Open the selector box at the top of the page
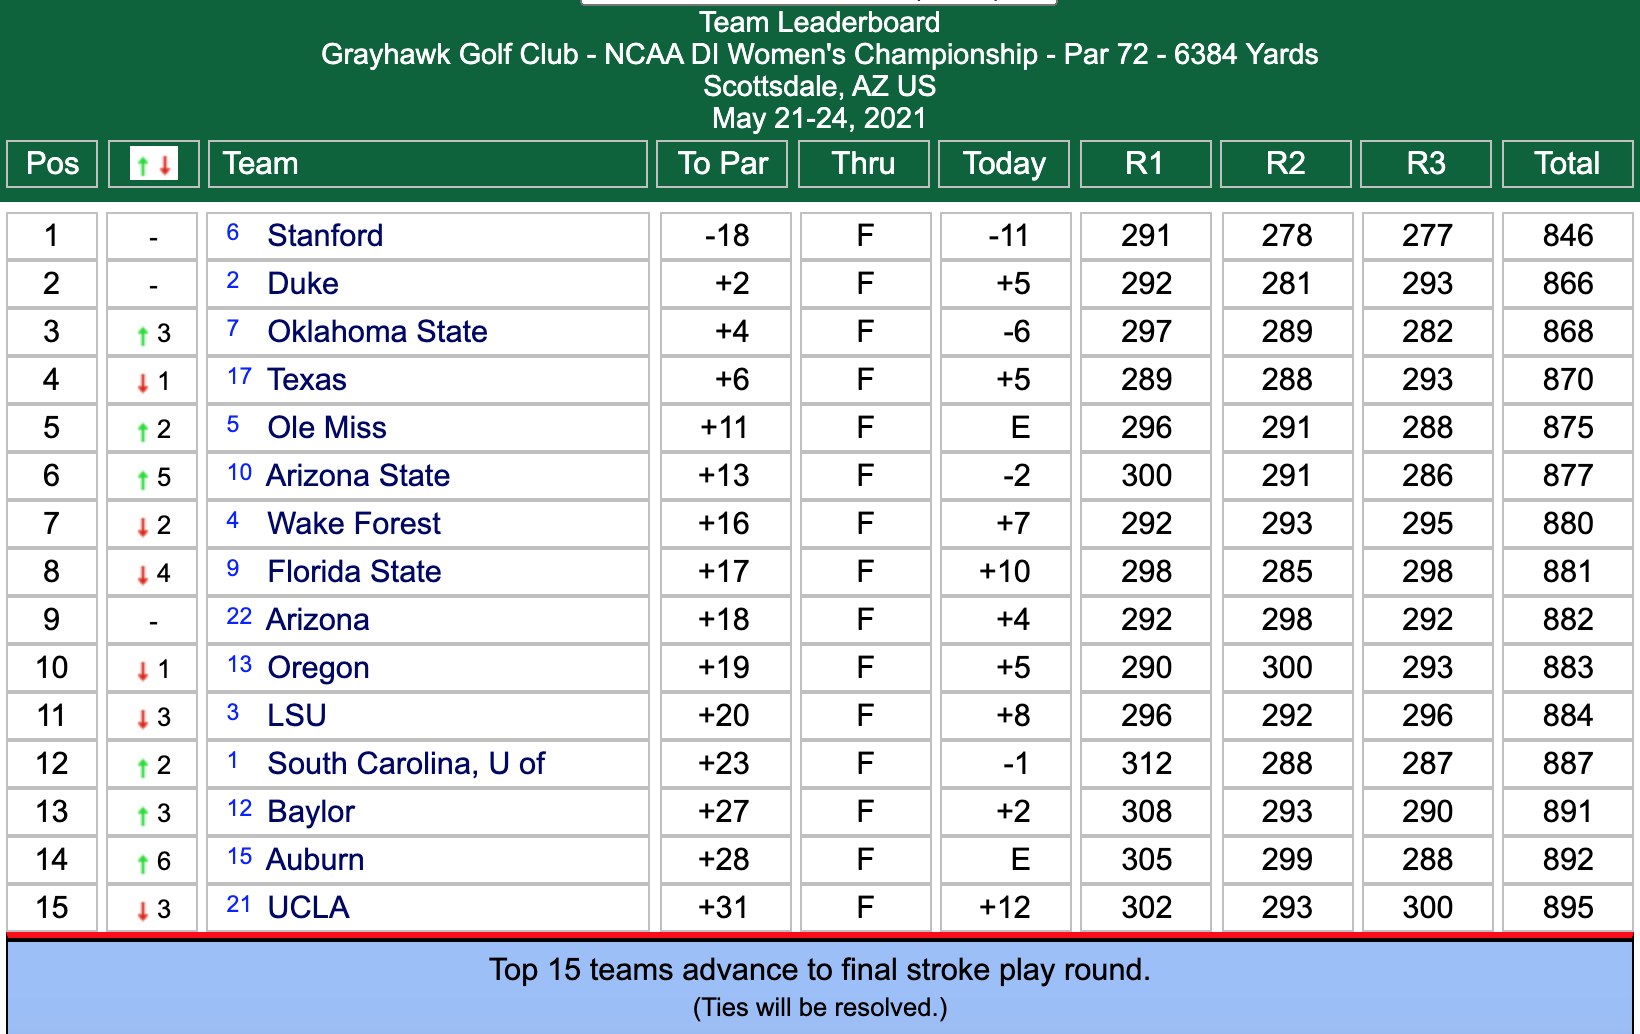The width and height of the screenshot is (1640, 1034). [x=818, y=4]
